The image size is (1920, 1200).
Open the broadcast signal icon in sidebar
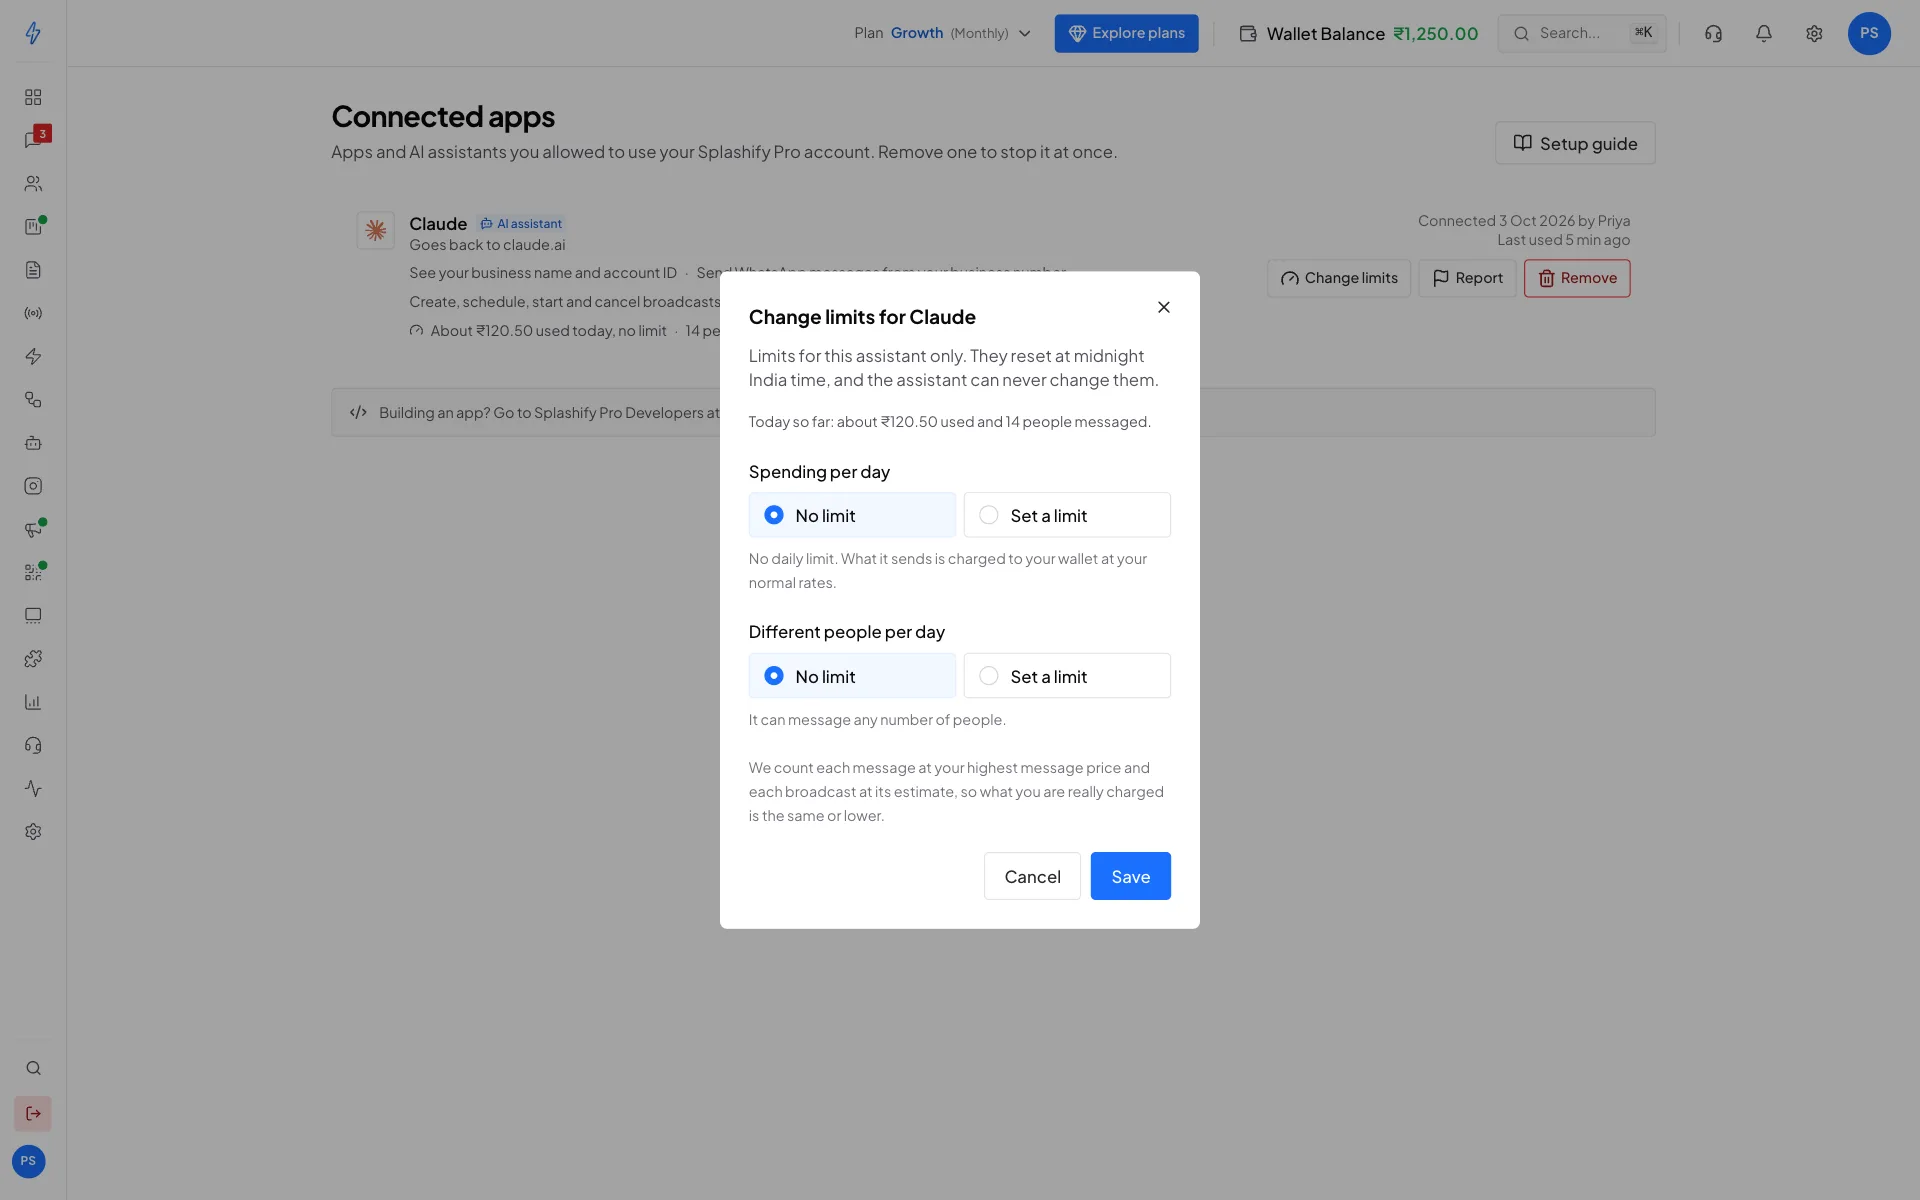[x=33, y=313]
